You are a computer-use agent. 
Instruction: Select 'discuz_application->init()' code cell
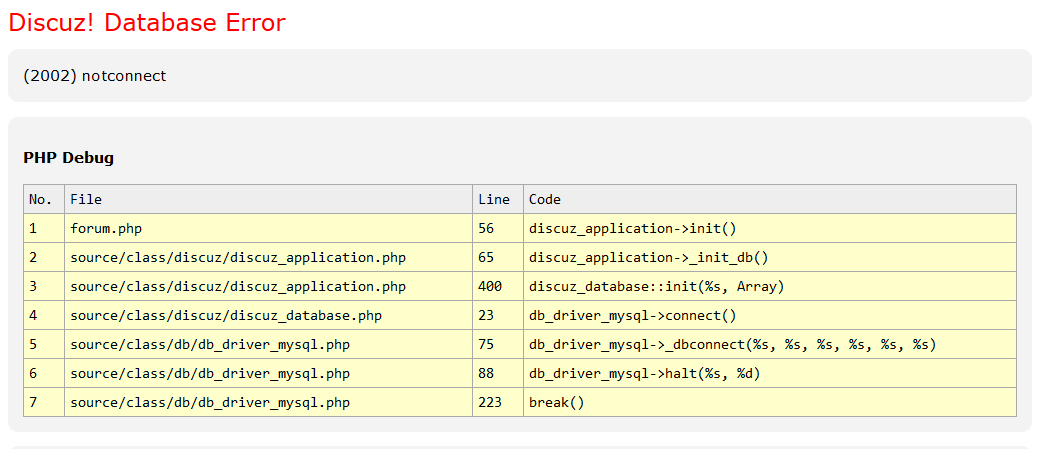pos(770,228)
